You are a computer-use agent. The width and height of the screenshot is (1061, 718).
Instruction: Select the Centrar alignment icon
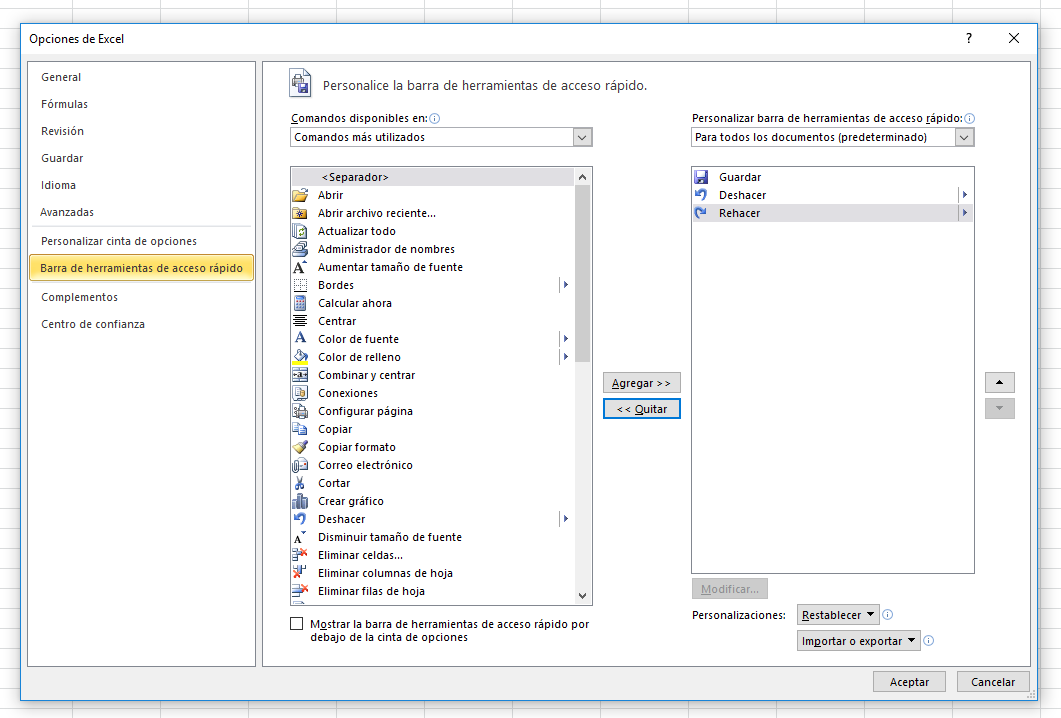(x=300, y=321)
